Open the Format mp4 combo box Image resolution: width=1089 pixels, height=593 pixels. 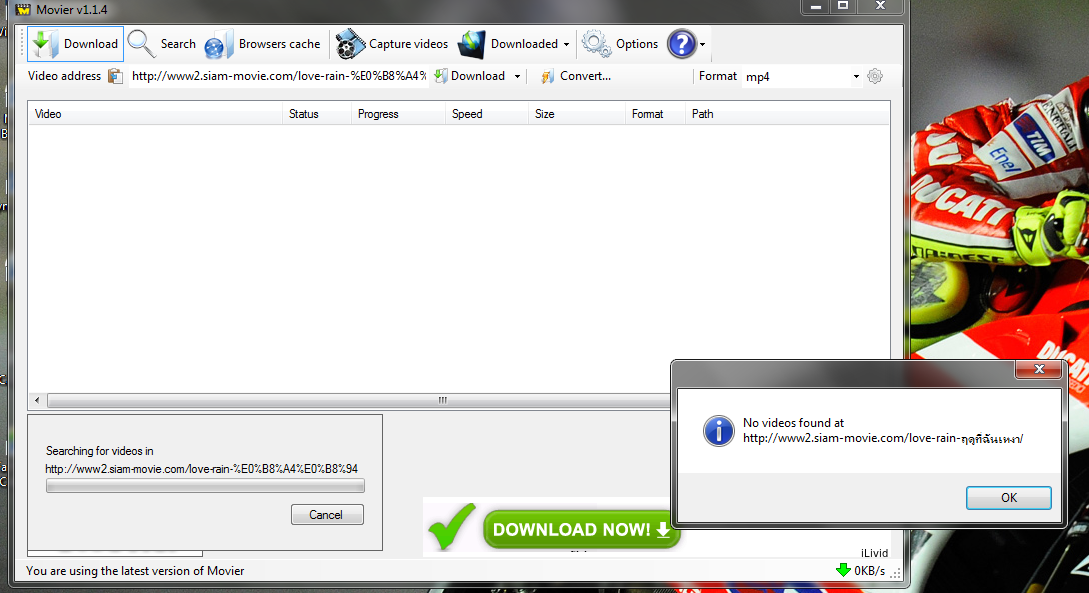802,76
